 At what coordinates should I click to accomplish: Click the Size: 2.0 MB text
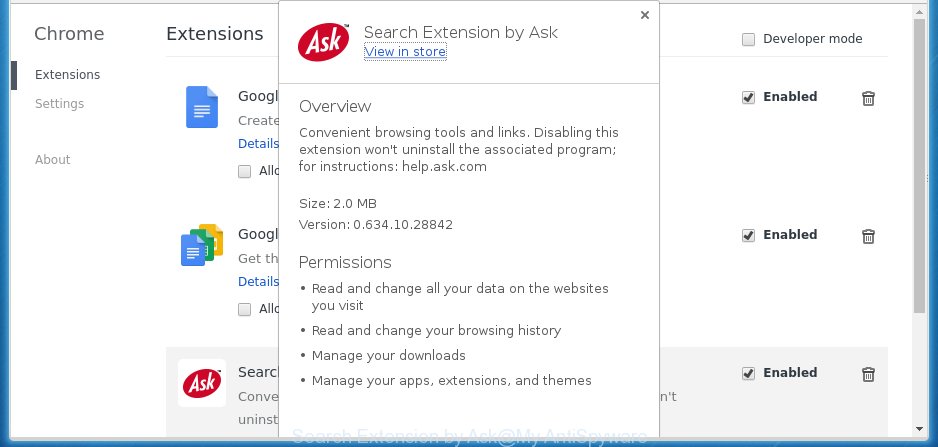337,204
